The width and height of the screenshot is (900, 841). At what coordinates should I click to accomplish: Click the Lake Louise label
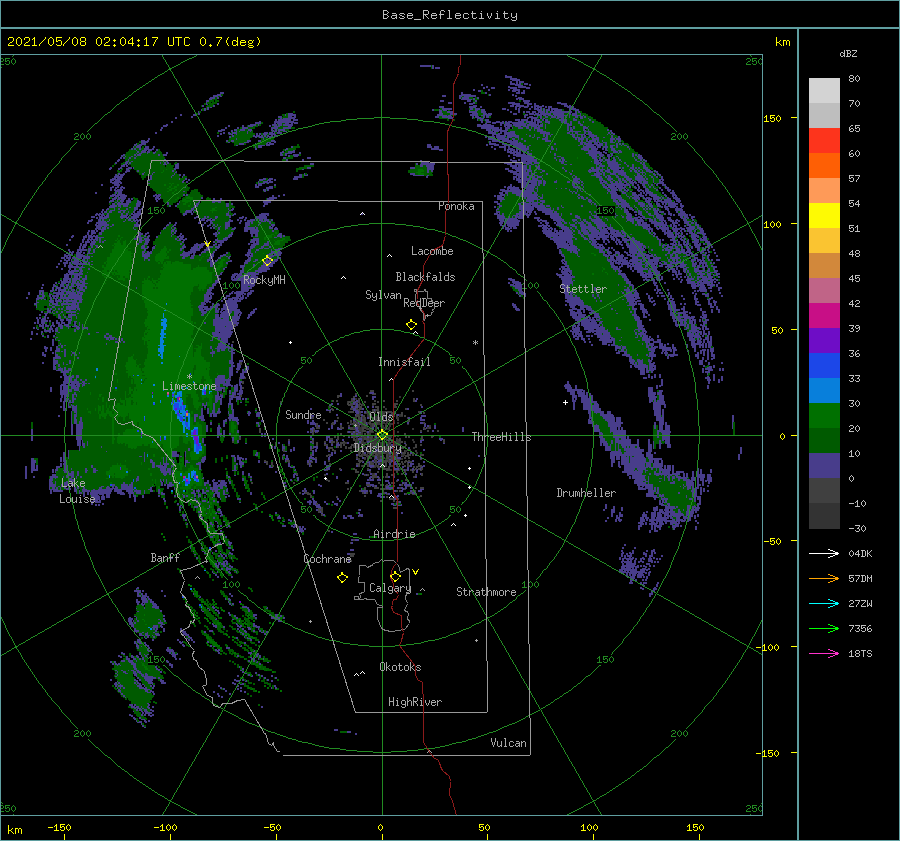(77, 491)
